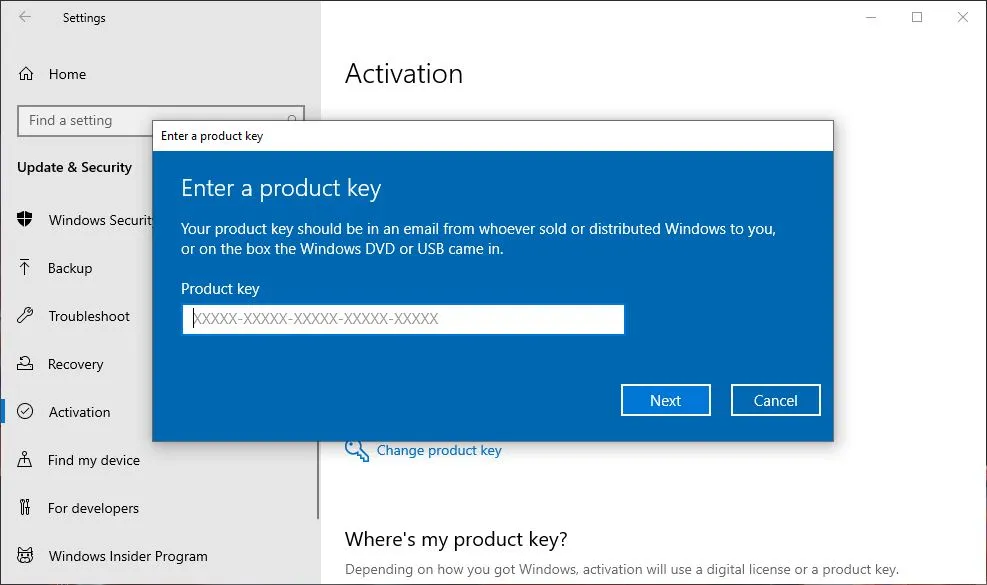The height and width of the screenshot is (585, 987).
Task: Click the Recovery icon in sidebar
Action: pyautogui.click(x=24, y=364)
